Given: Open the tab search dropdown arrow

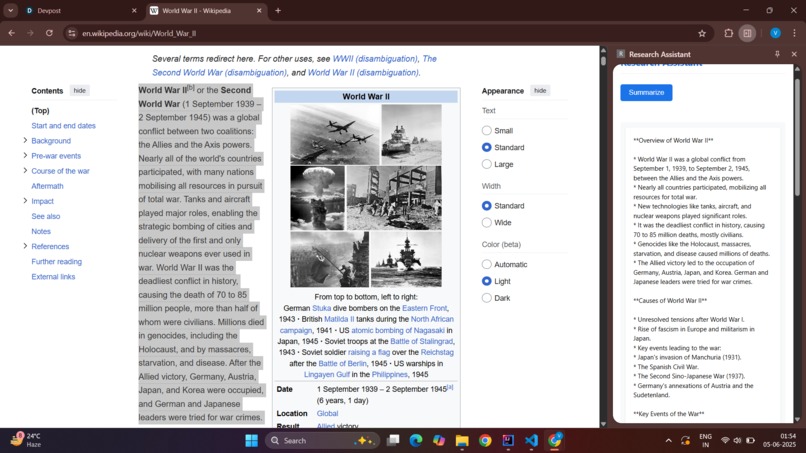Looking at the screenshot, I should 10,10.
